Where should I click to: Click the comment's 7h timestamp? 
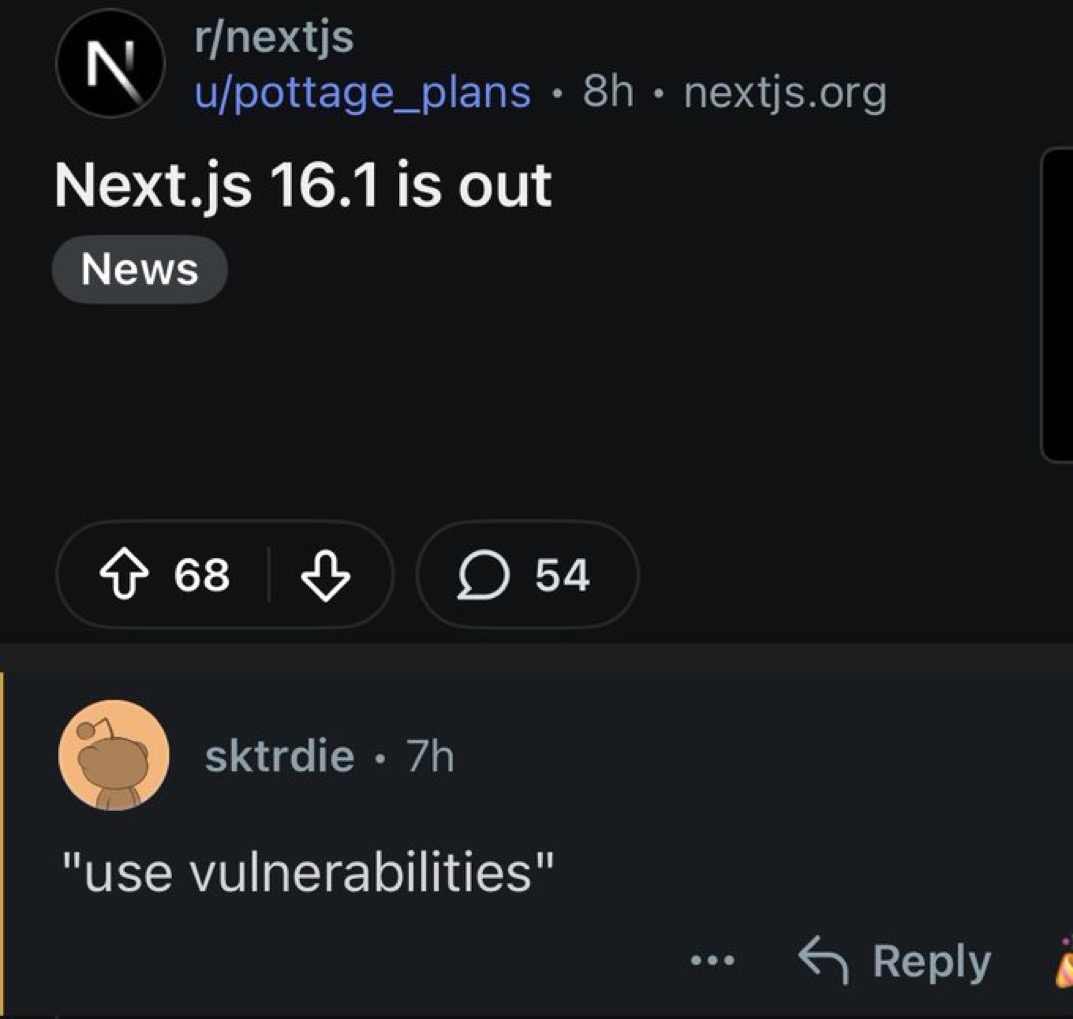coord(430,756)
